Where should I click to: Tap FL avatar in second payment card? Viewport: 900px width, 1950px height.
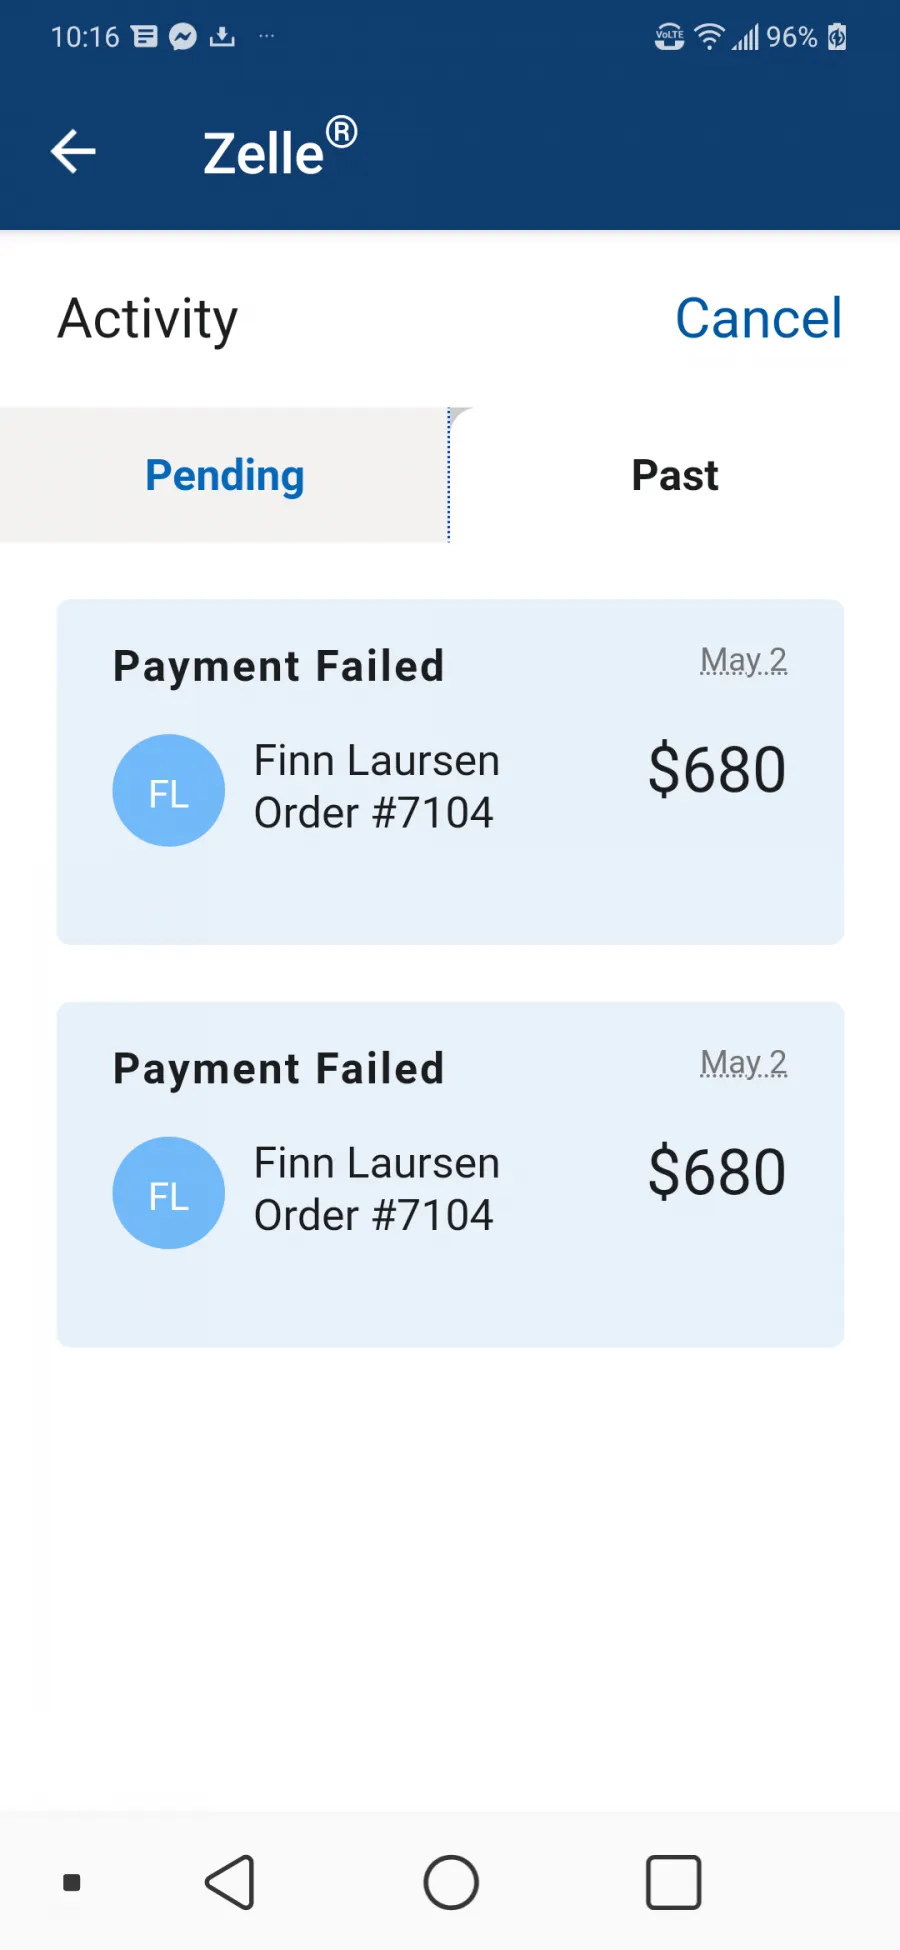(x=168, y=1193)
